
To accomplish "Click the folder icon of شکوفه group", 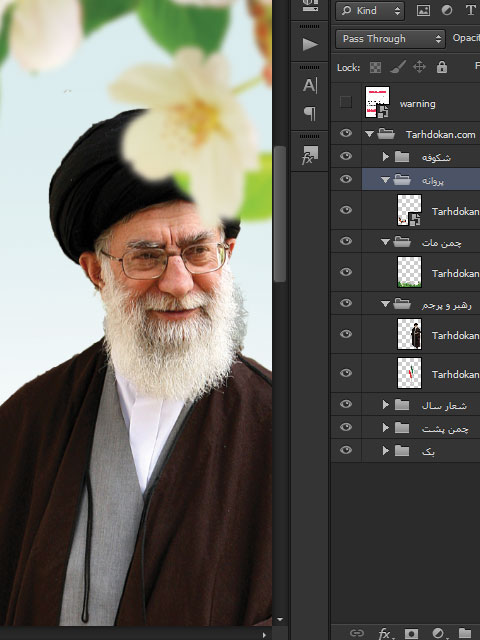I will 402,157.
